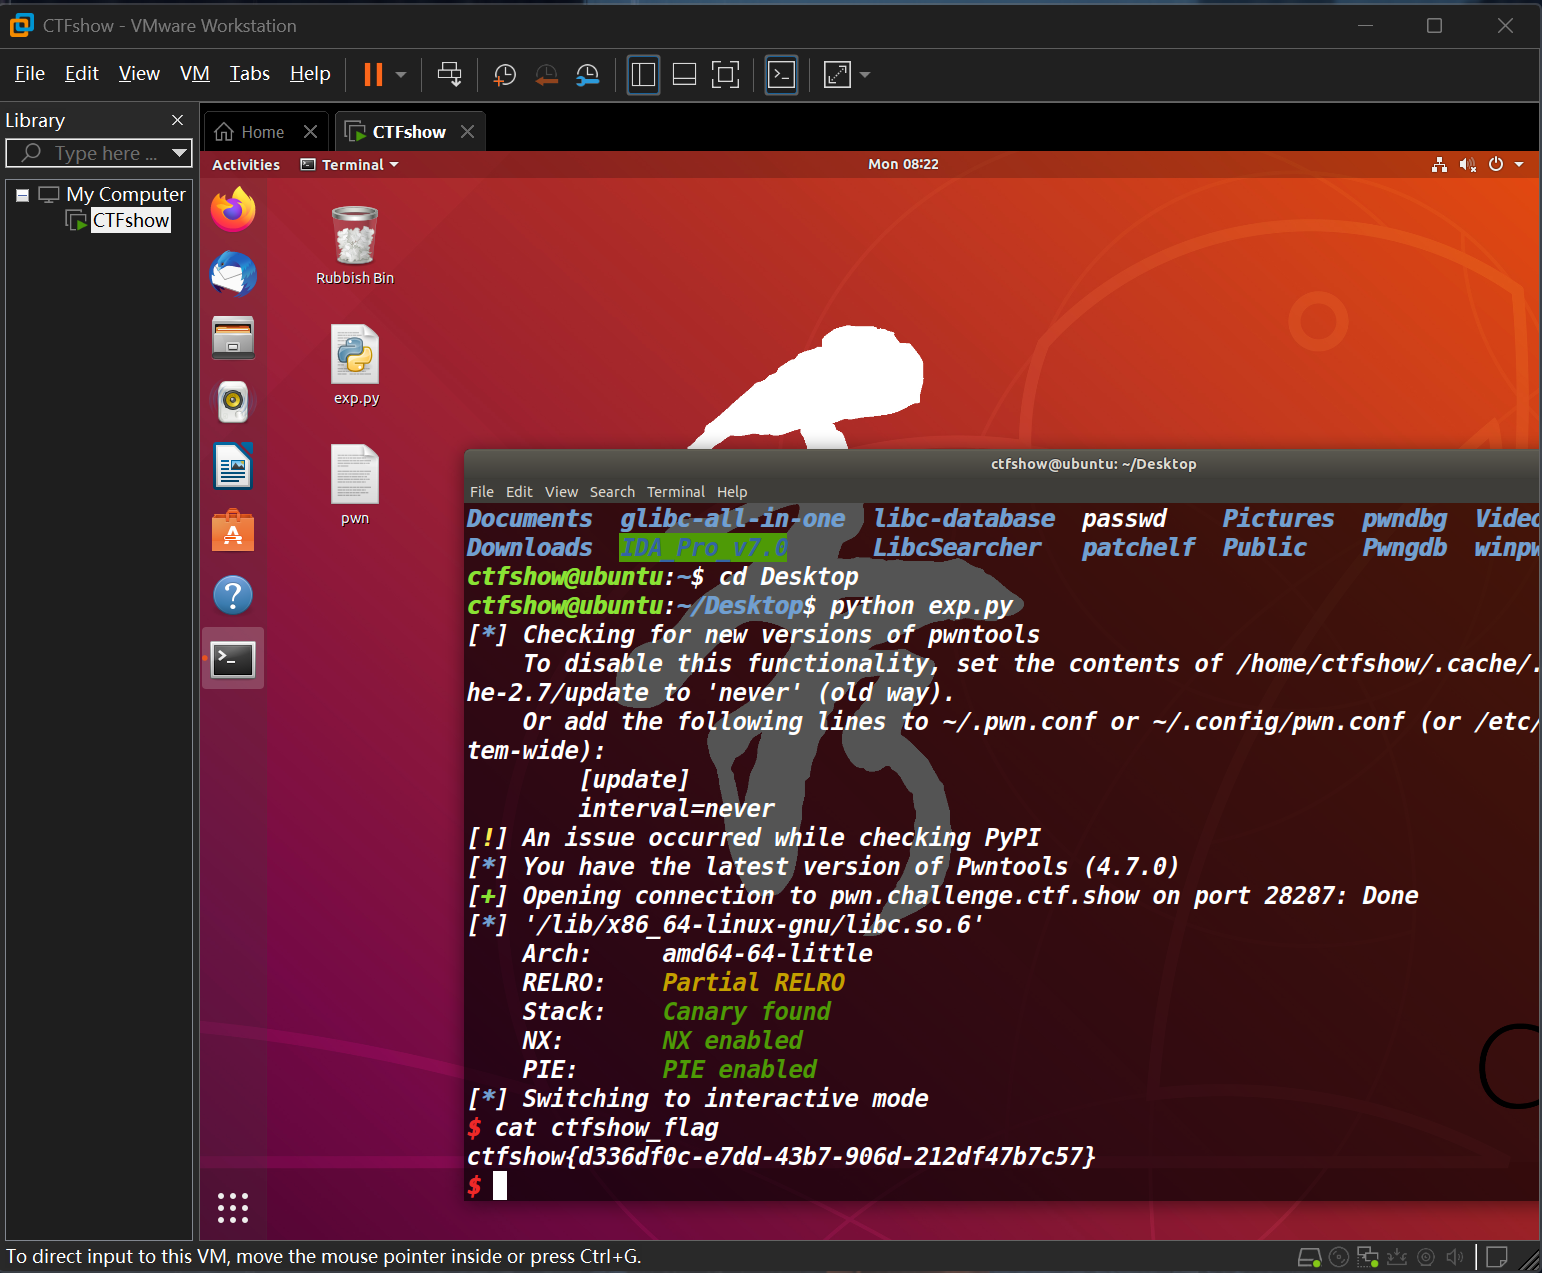Click the hard disk status bar icon
1542x1273 pixels.
pos(1309,1257)
